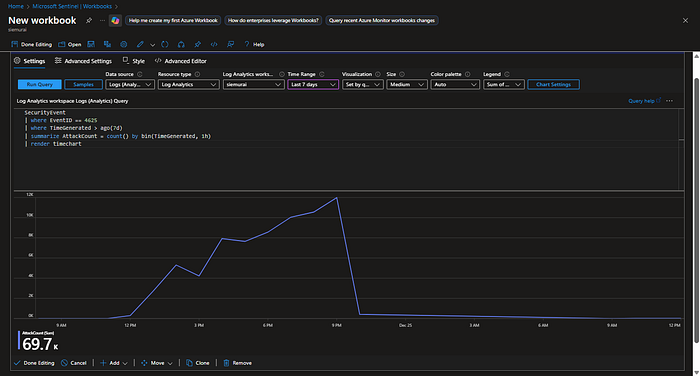Click the Visualization info icon
Viewport: 700px width, 376px height.
click(378, 74)
